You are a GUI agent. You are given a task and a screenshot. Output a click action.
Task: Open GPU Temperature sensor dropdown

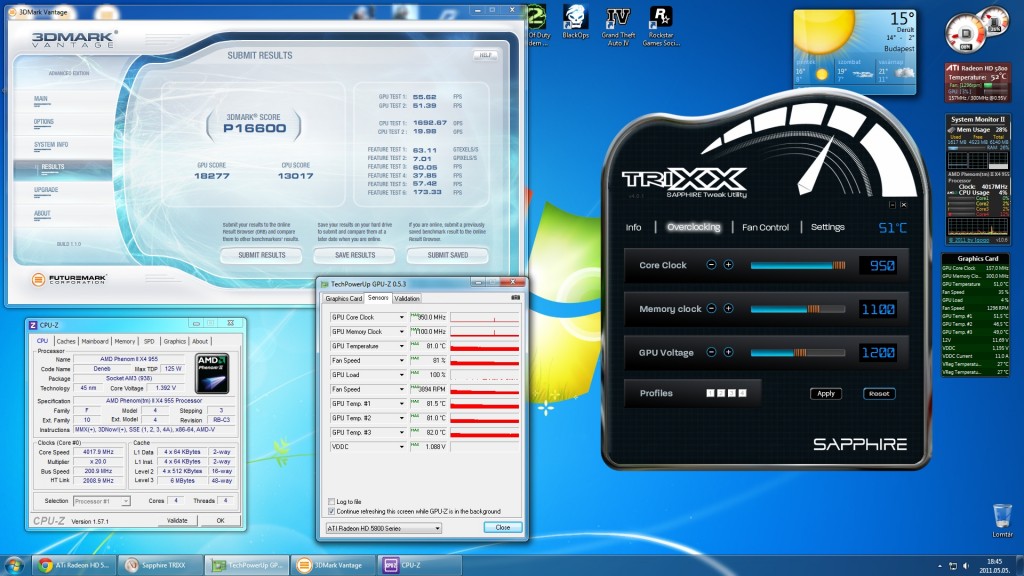[402, 346]
